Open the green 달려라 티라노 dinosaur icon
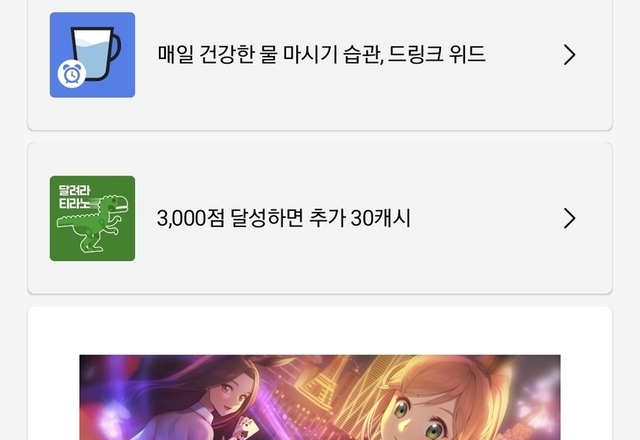The height and width of the screenshot is (440, 640). coord(92,218)
